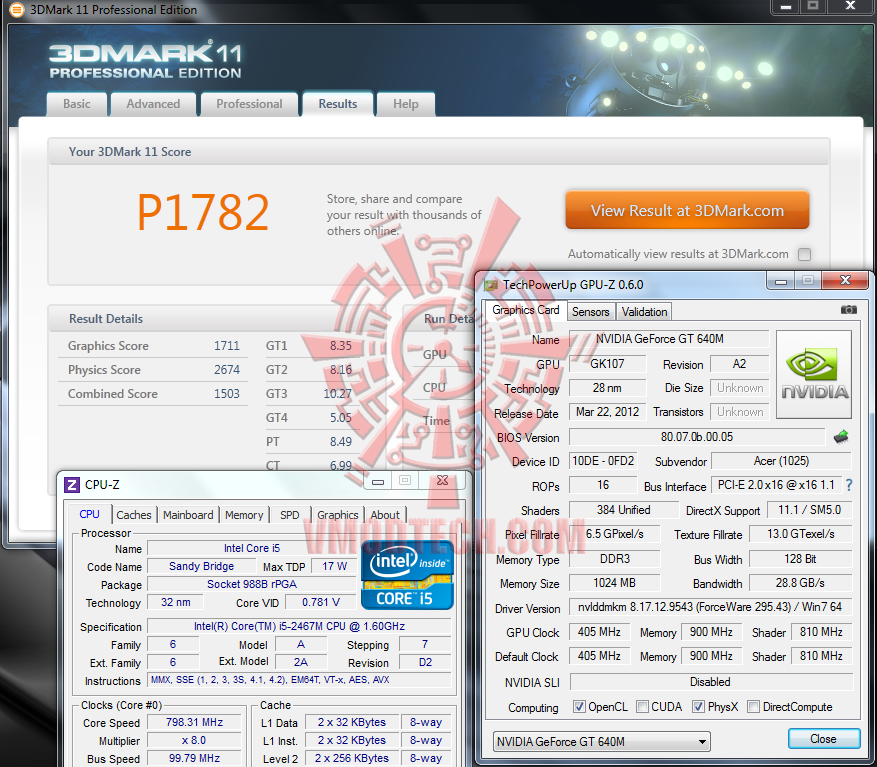The width and height of the screenshot is (877, 767).
Task: Click the 3DMark 11 title bar icon
Action: pos(17,10)
